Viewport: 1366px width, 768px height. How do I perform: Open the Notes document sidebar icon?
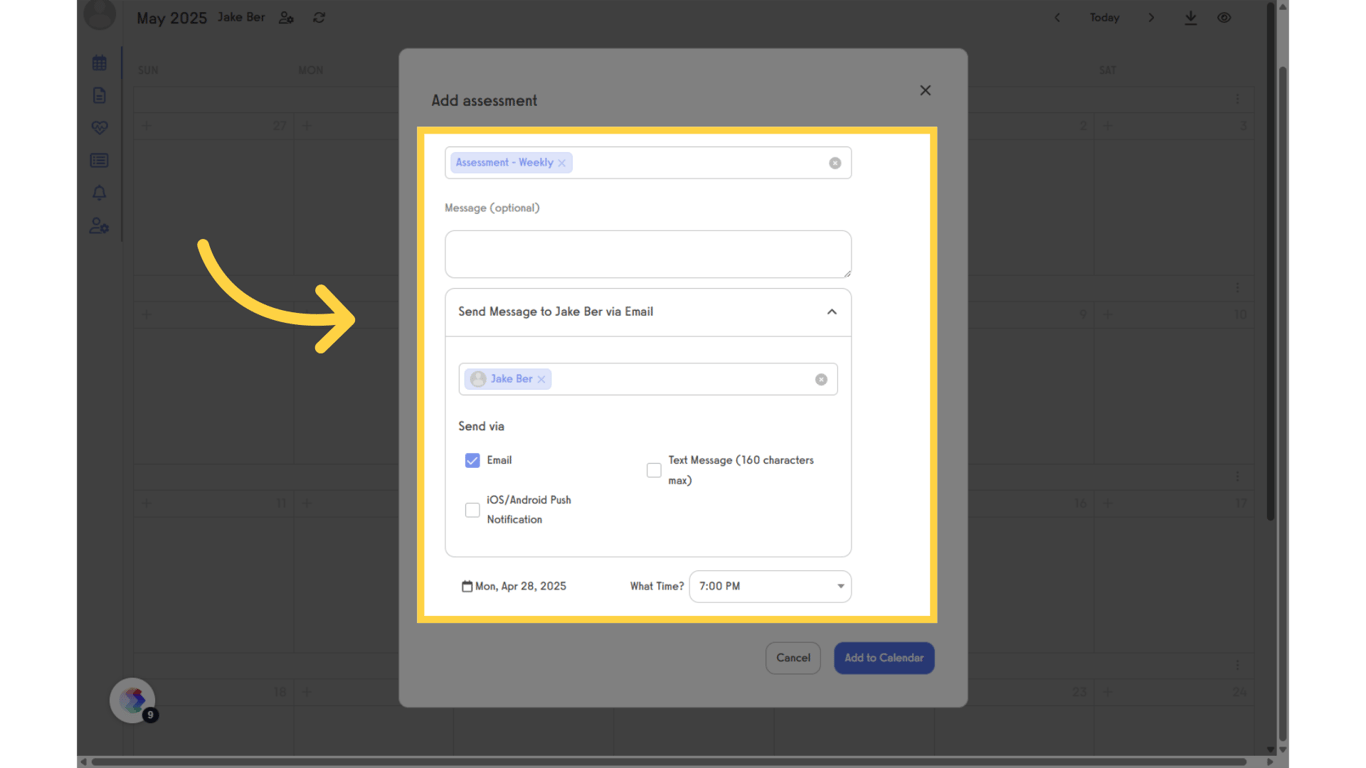[x=98, y=95]
